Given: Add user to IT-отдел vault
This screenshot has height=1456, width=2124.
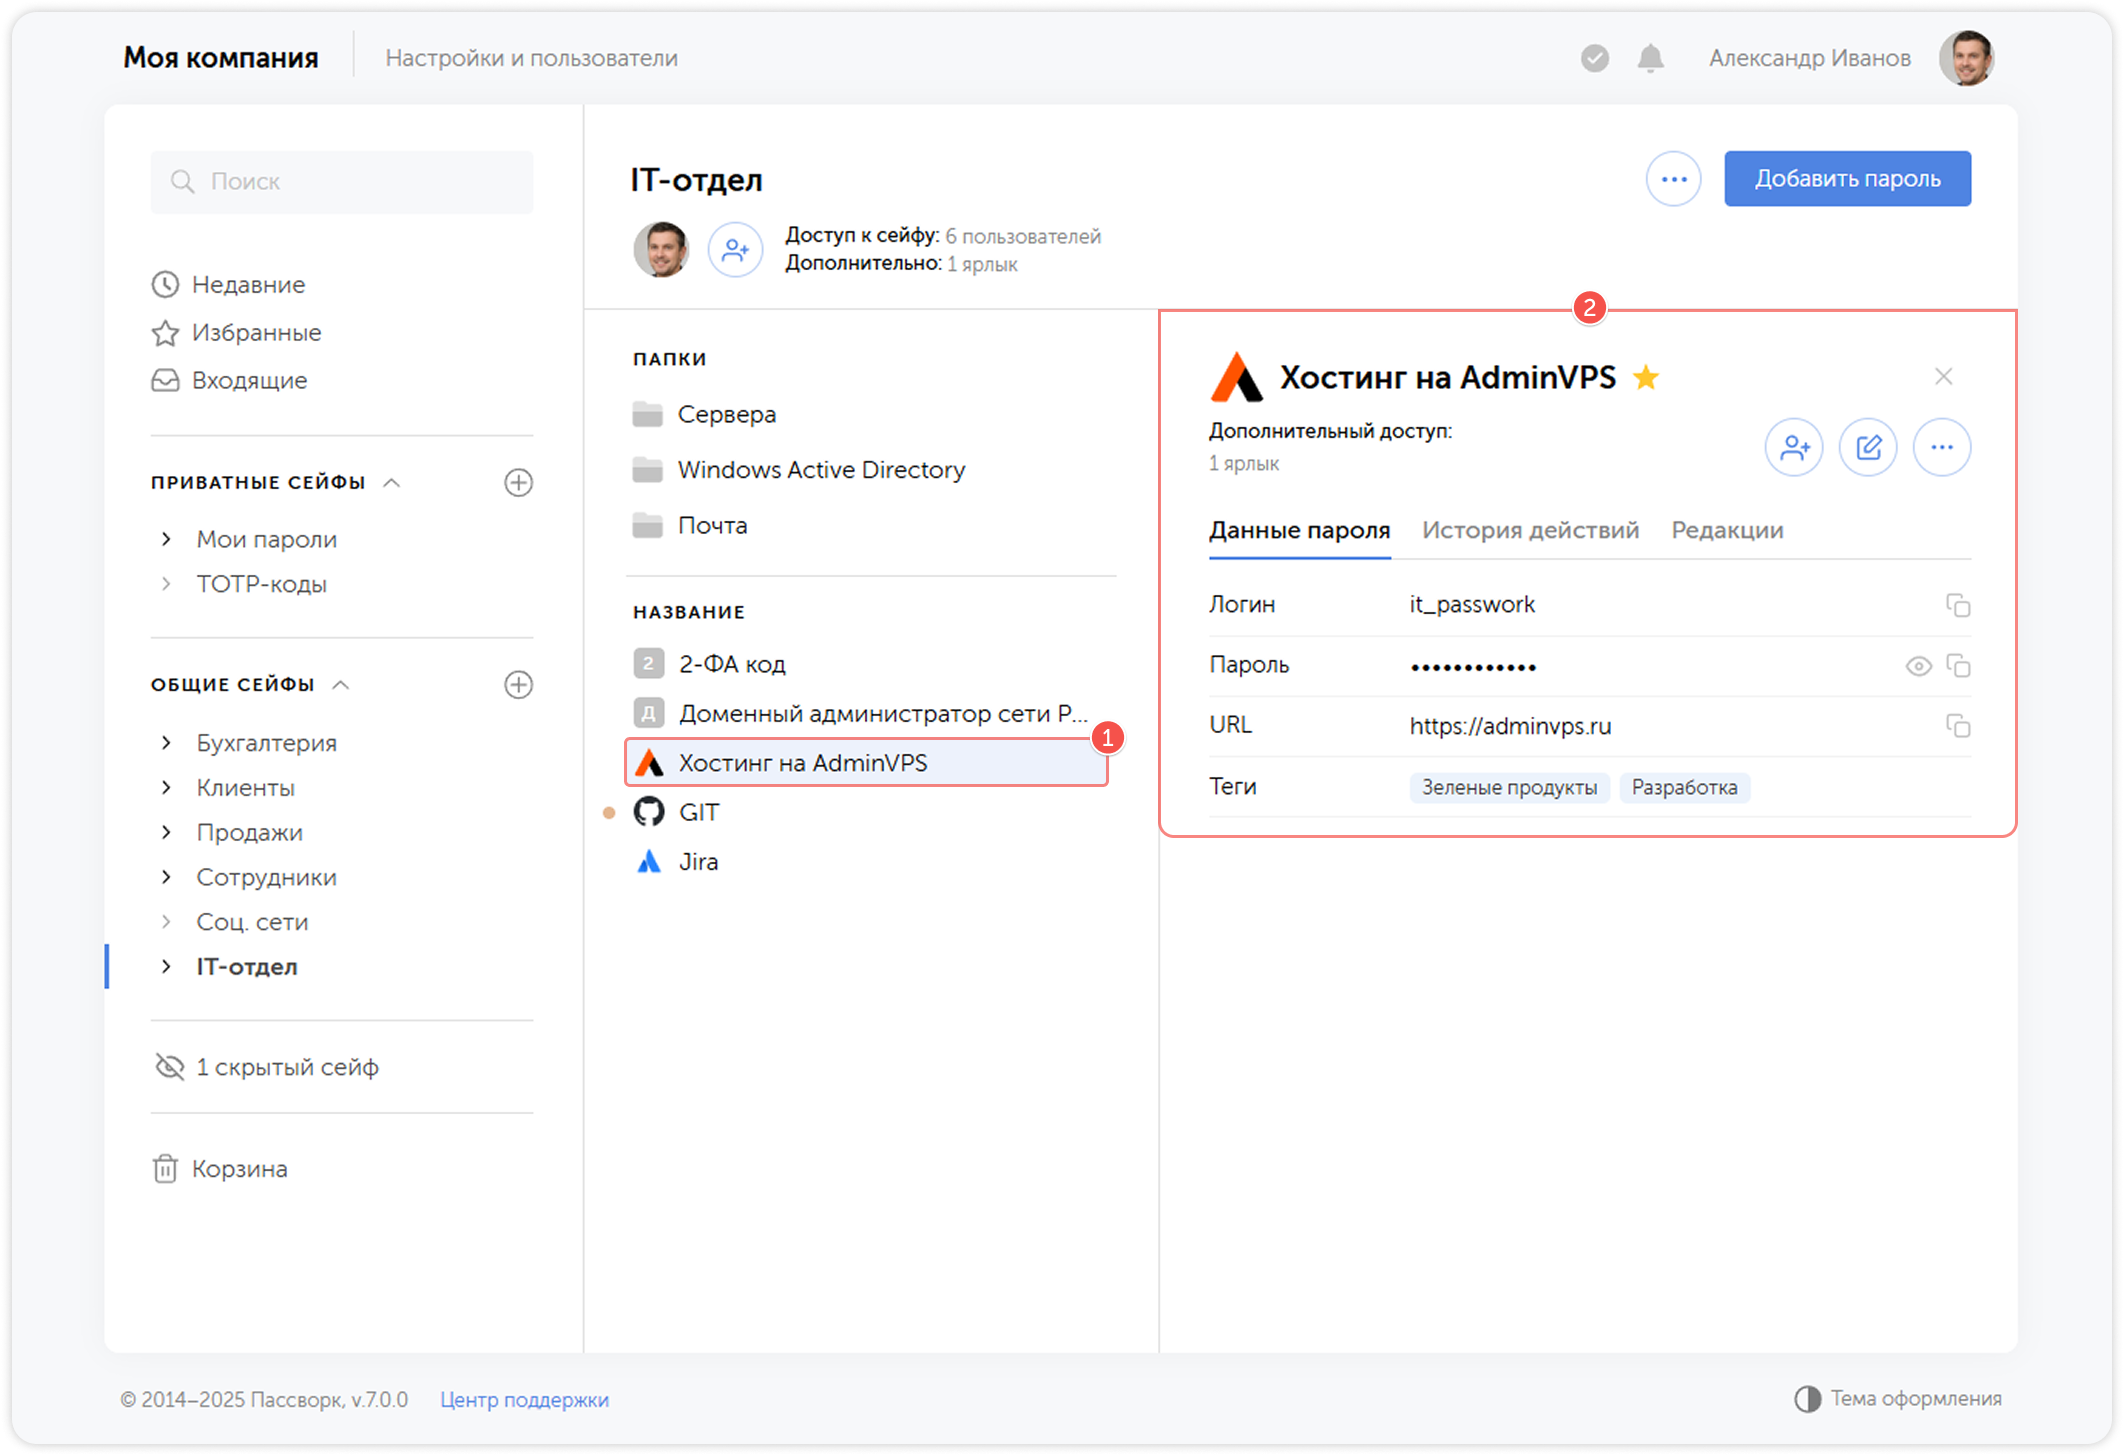Looking at the screenshot, I should pyautogui.click(x=735, y=250).
